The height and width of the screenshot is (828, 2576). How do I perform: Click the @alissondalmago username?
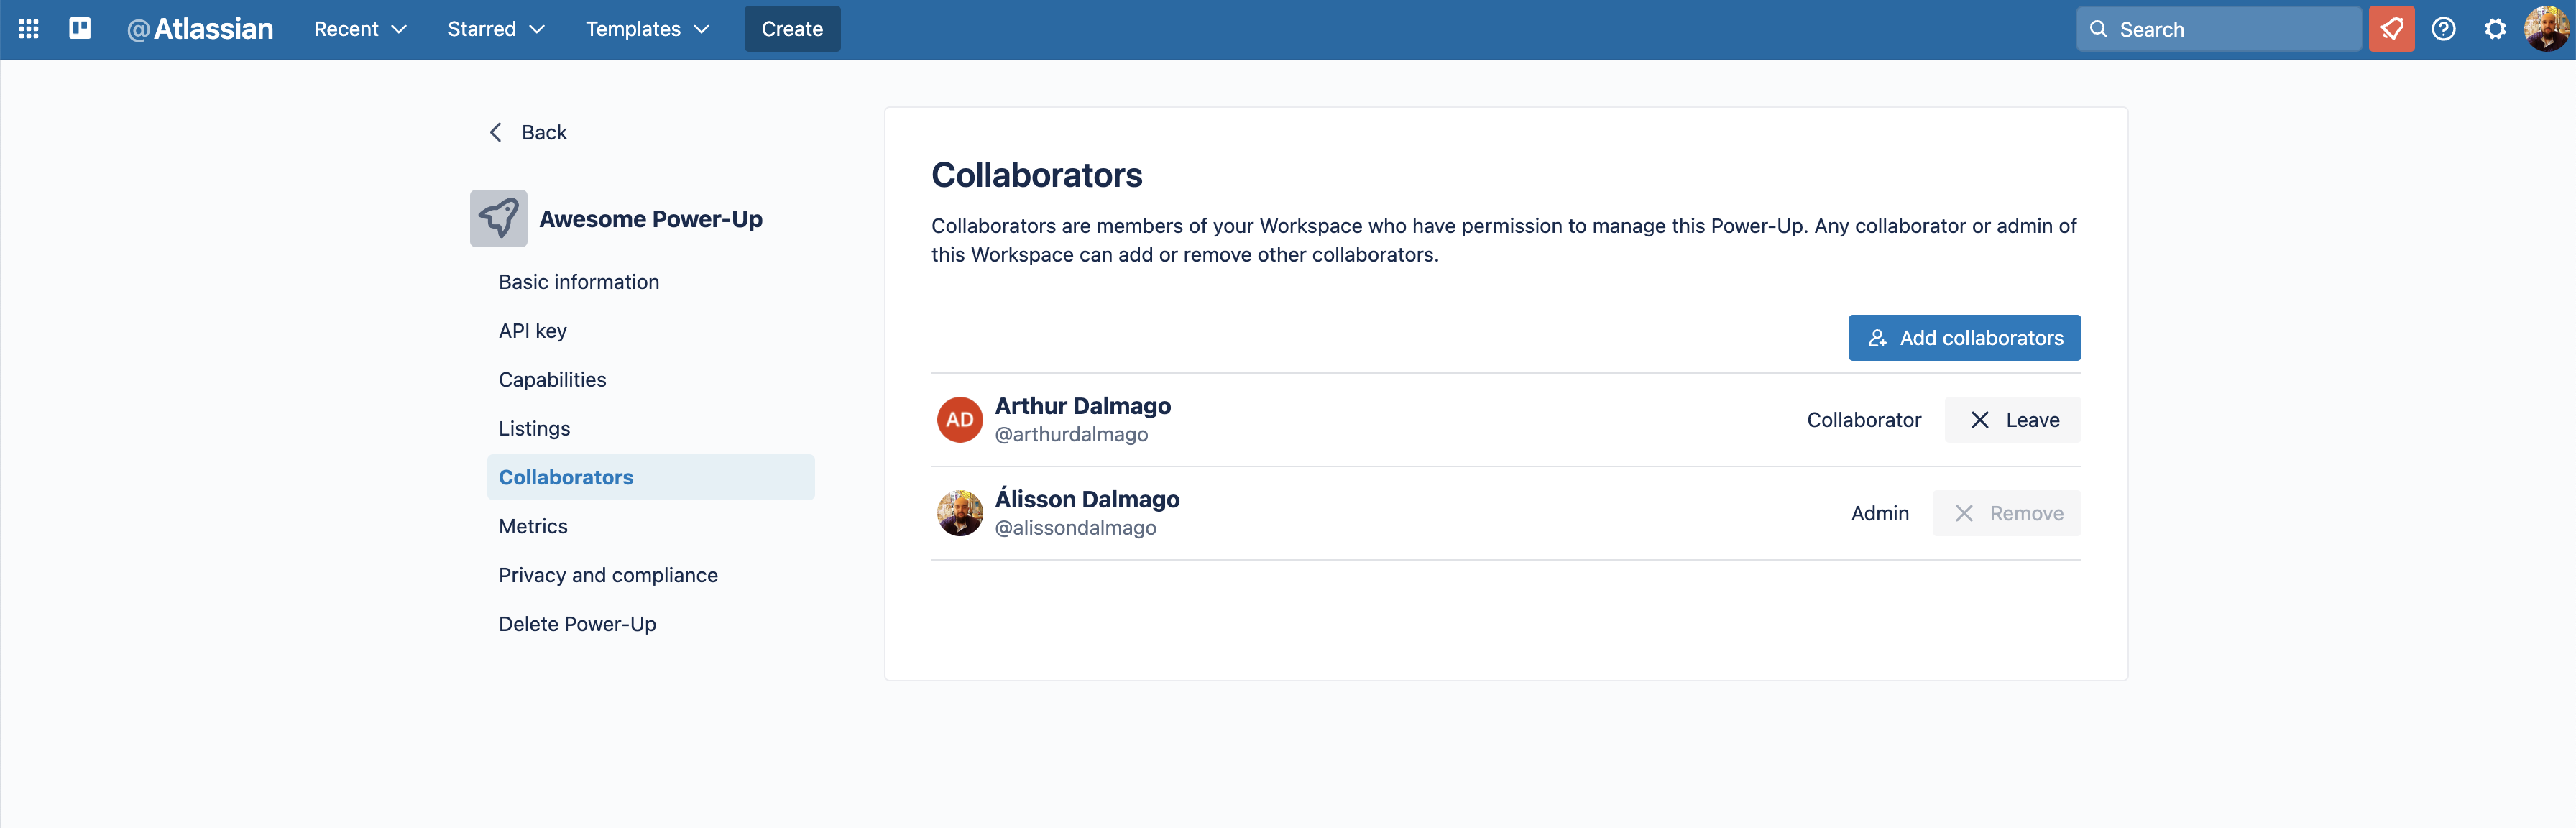[1075, 528]
